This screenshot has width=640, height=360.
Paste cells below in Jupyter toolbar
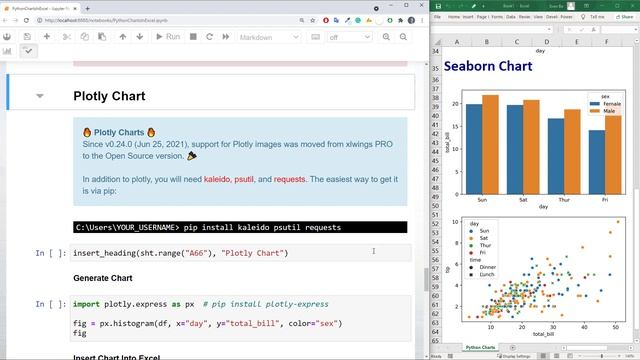[102, 37]
